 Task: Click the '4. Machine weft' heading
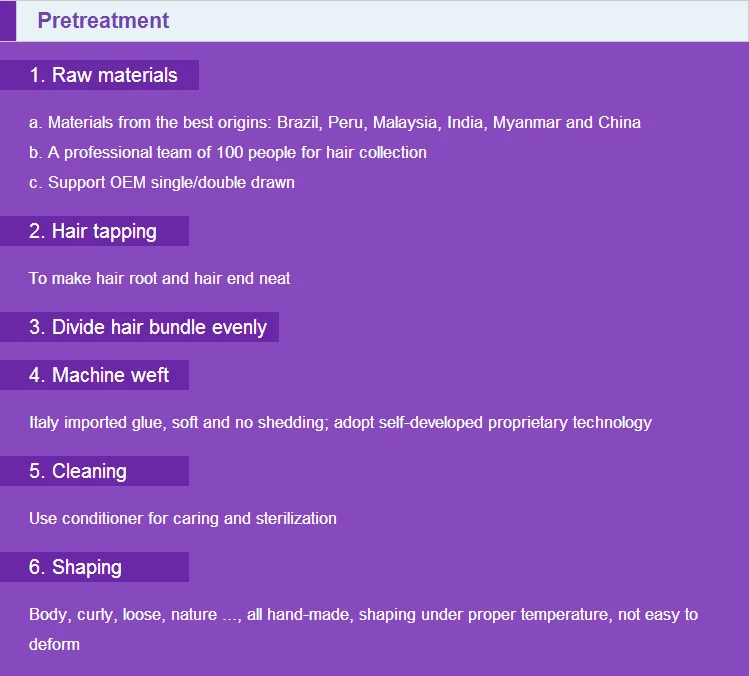click(99, 375)
